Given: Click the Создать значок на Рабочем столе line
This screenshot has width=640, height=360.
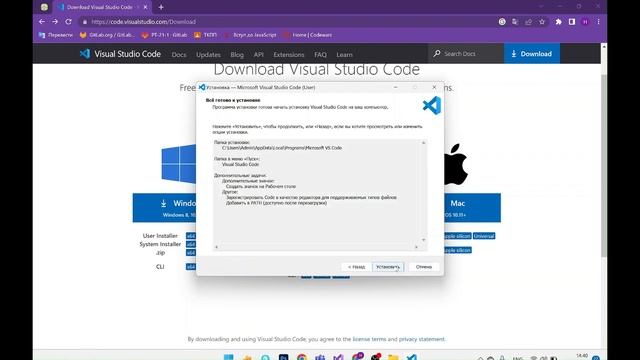Looking at the screenshot, I should pyautogui.click(x=261, y=186).
